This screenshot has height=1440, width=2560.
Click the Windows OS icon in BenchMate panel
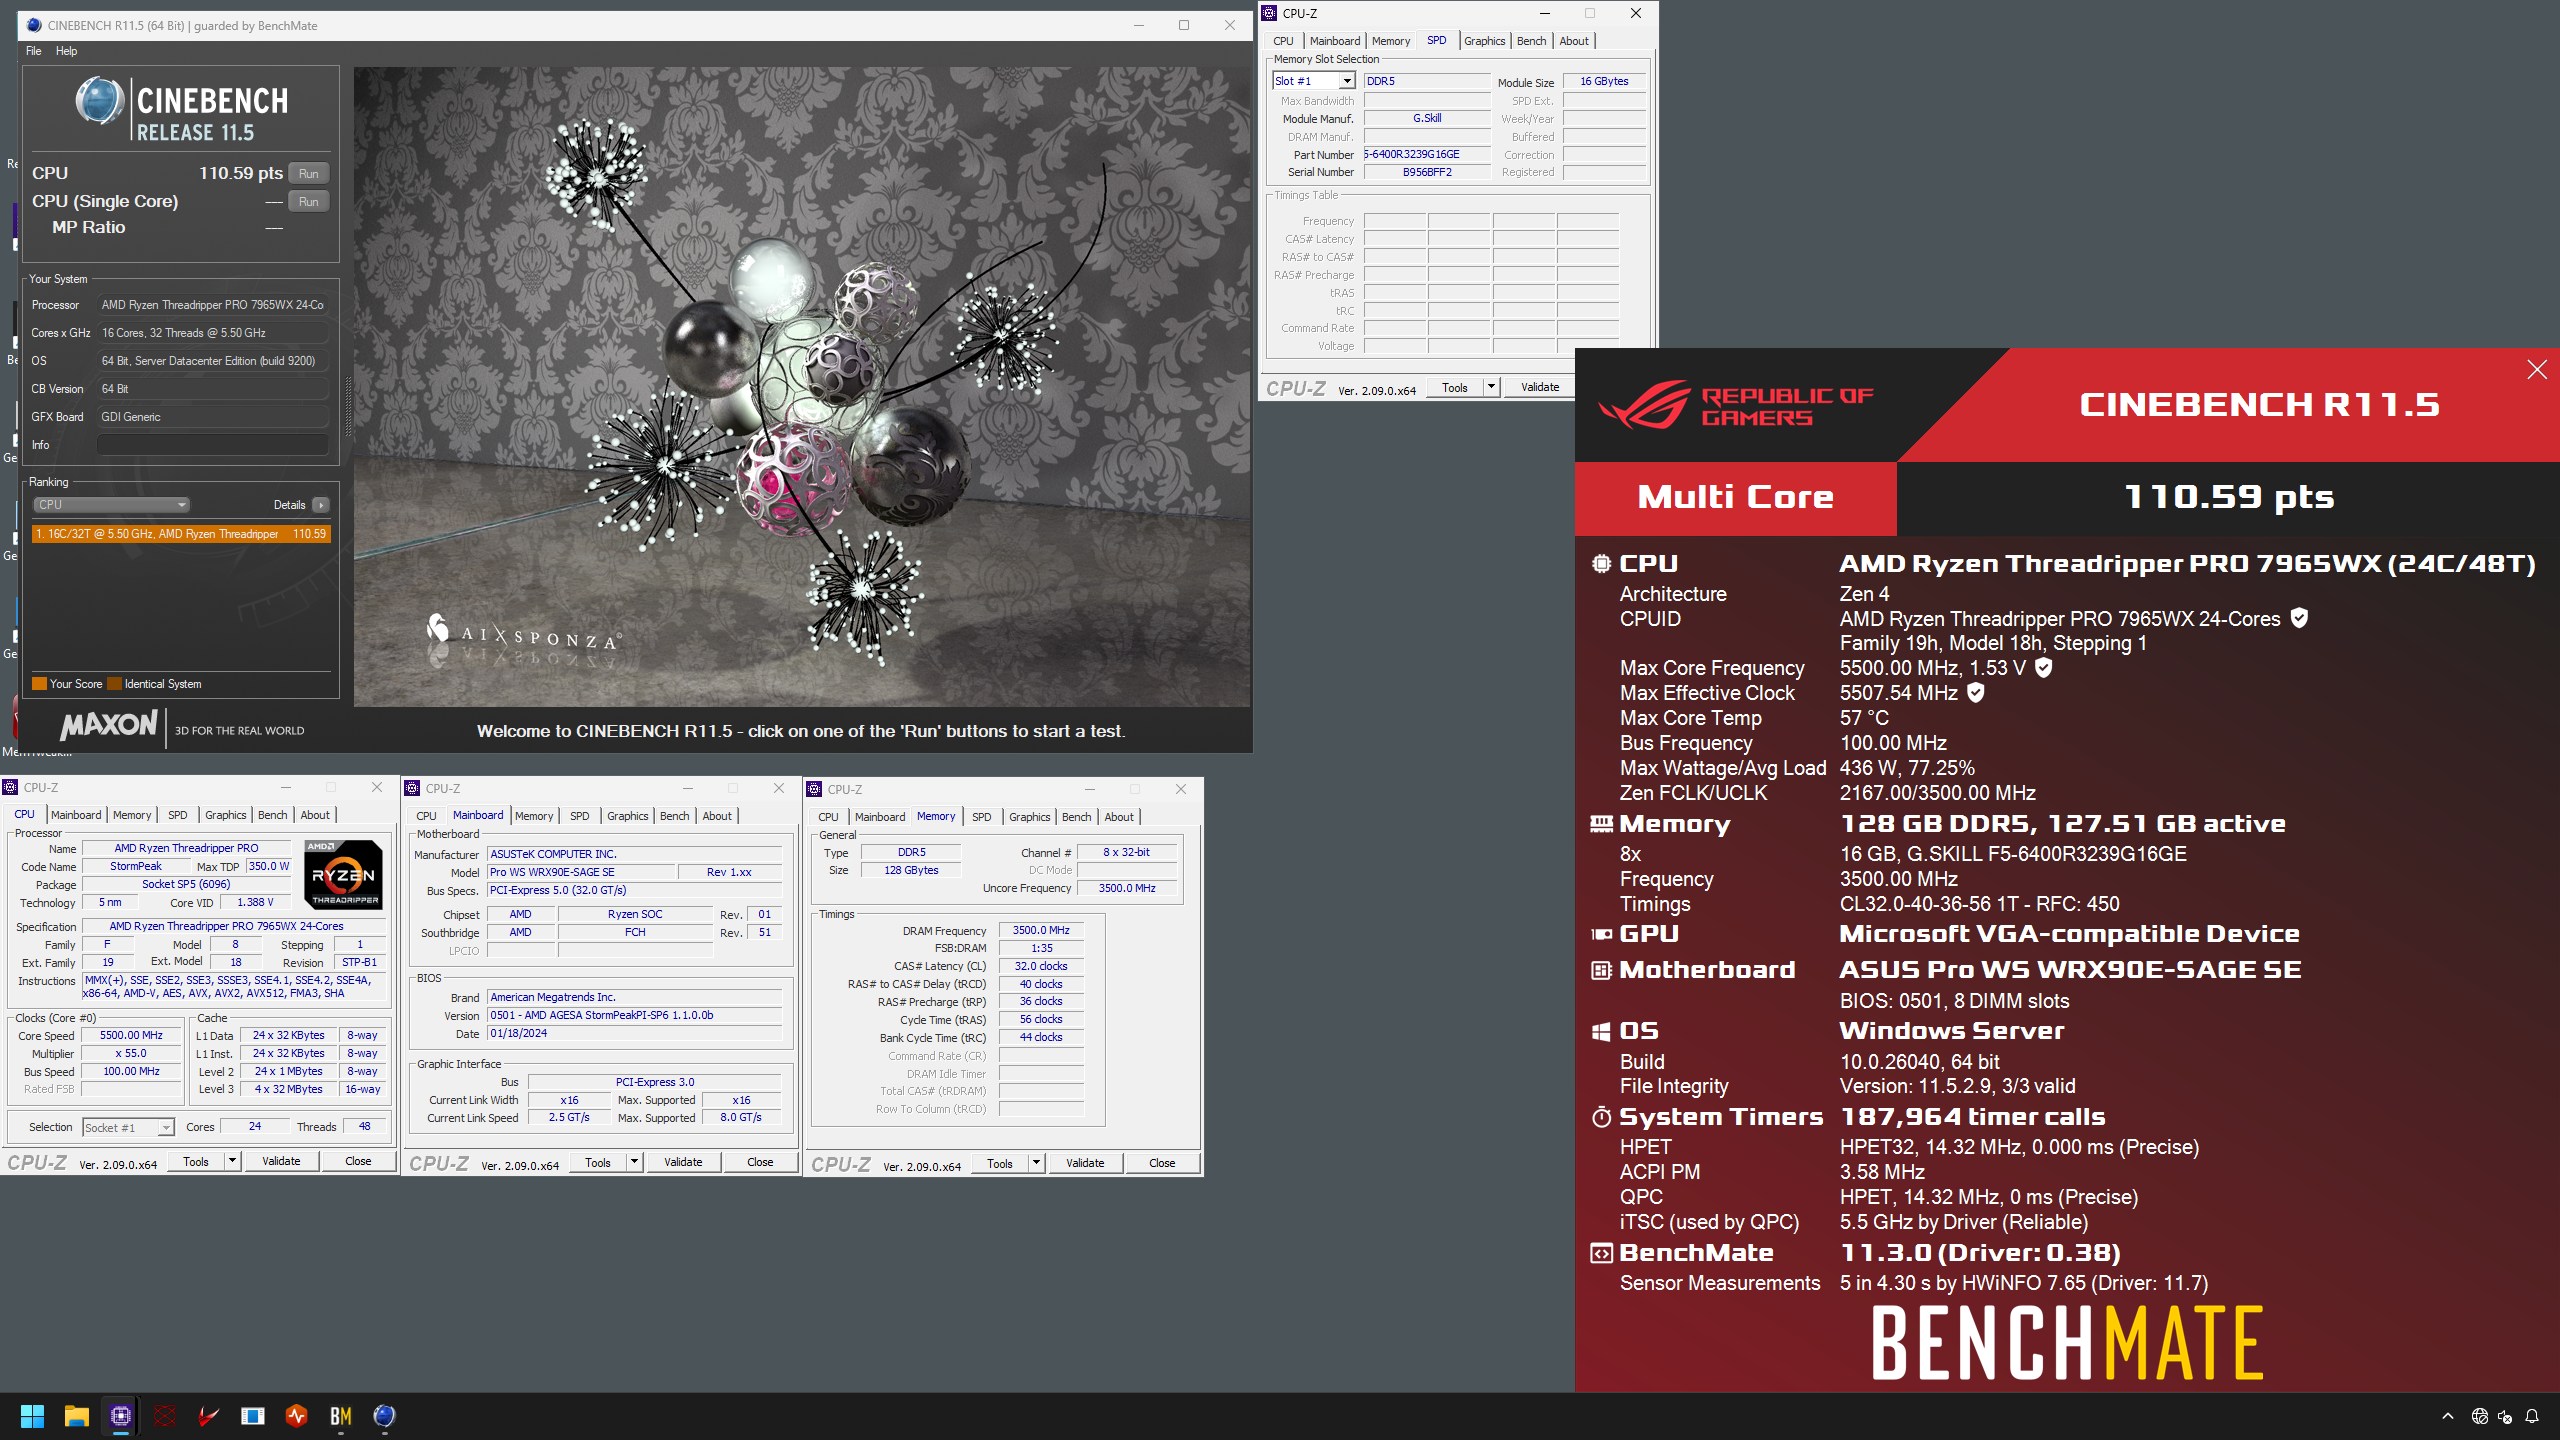click(1601, 1031)
